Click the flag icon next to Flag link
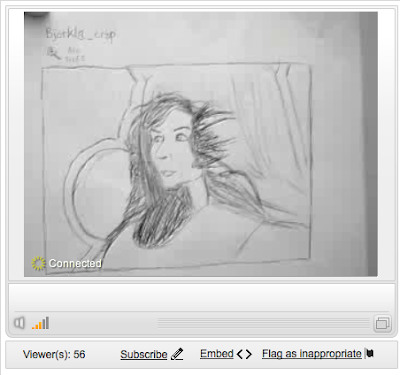This screenshot has height=375, width=400. pos(369,353)
